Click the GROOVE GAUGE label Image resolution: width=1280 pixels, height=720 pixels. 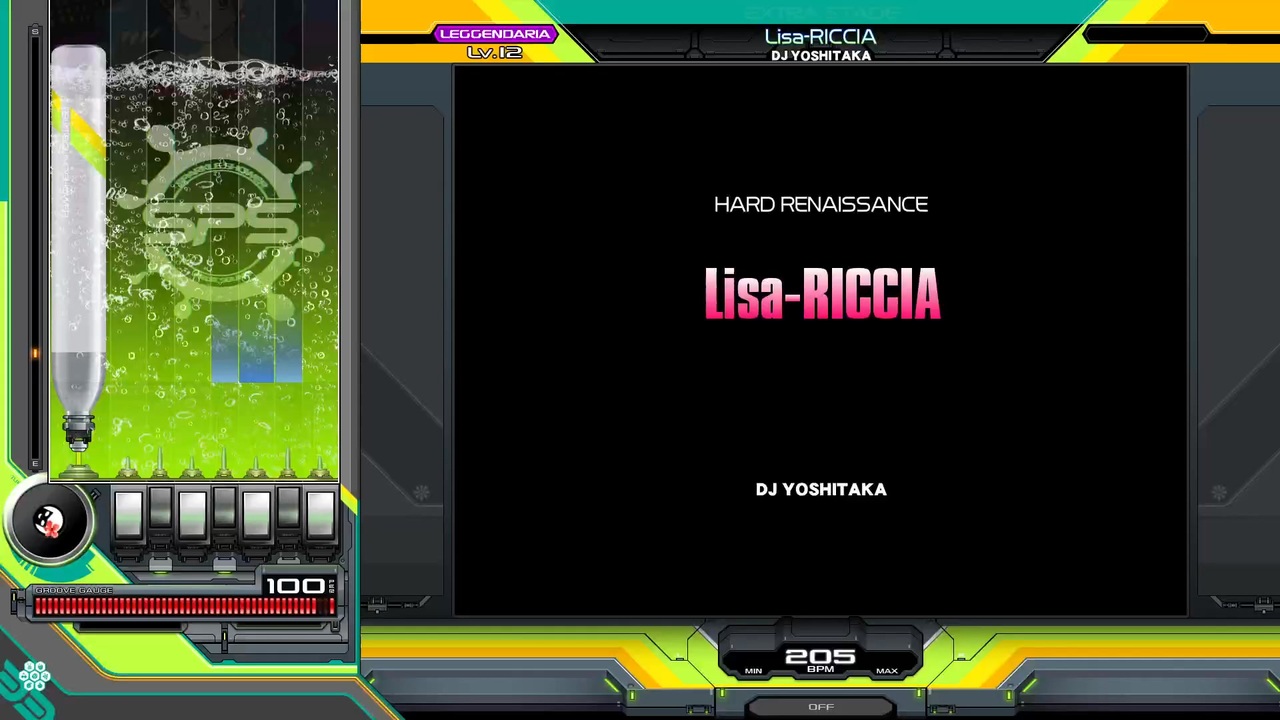click(x=75, y=590)
